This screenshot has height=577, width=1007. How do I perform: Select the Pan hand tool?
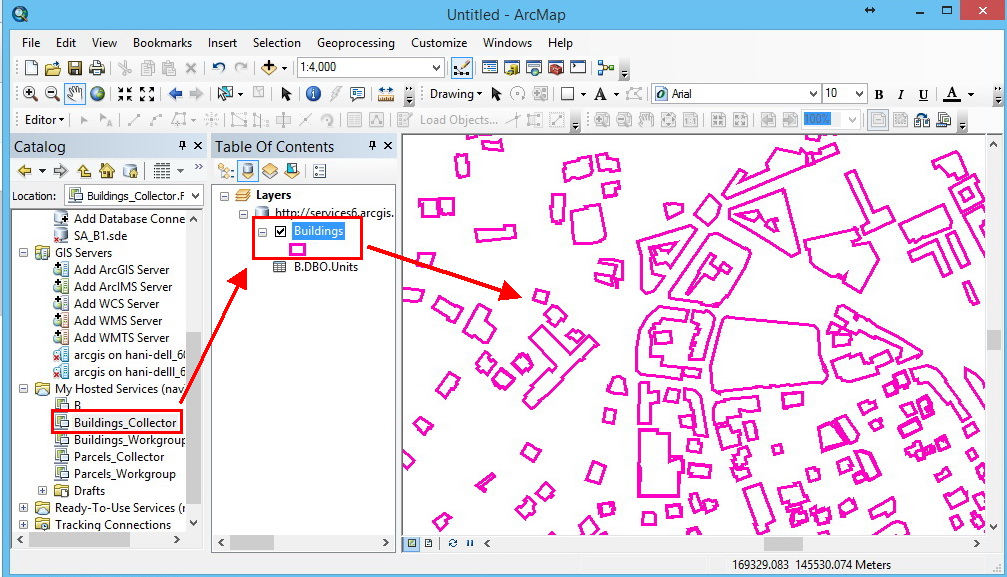(74, 94)
